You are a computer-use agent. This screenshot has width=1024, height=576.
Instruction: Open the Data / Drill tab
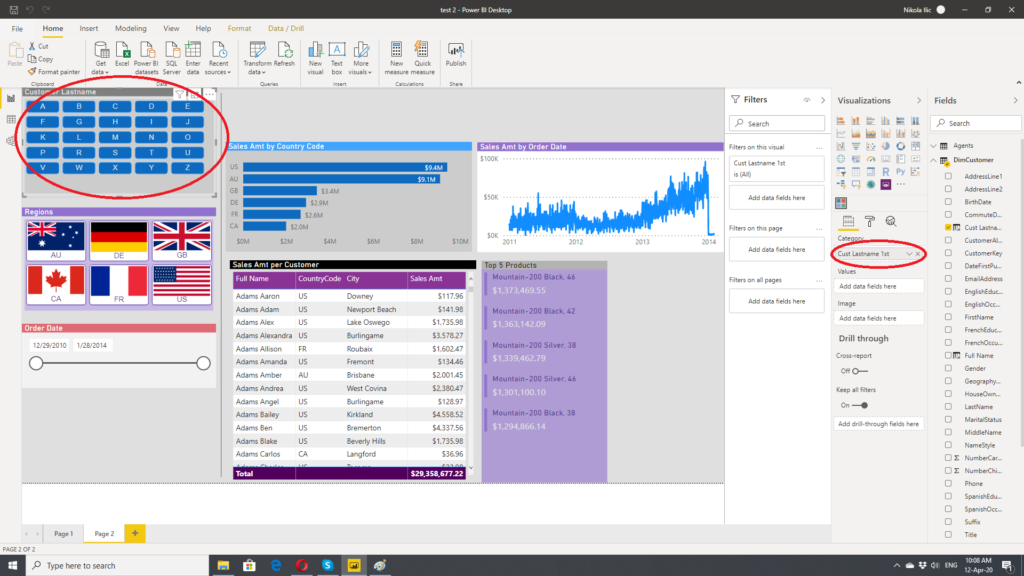[x=286, y=29]
